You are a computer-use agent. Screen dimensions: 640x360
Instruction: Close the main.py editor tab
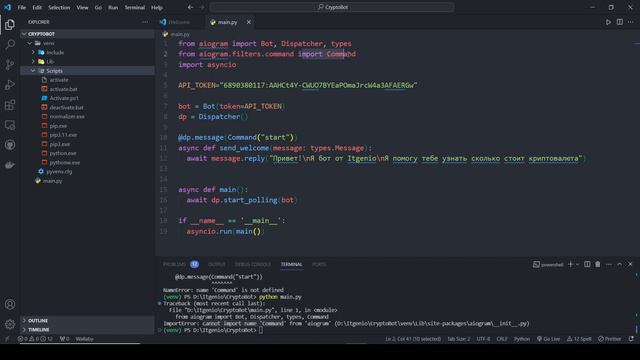tap(249, 22)
